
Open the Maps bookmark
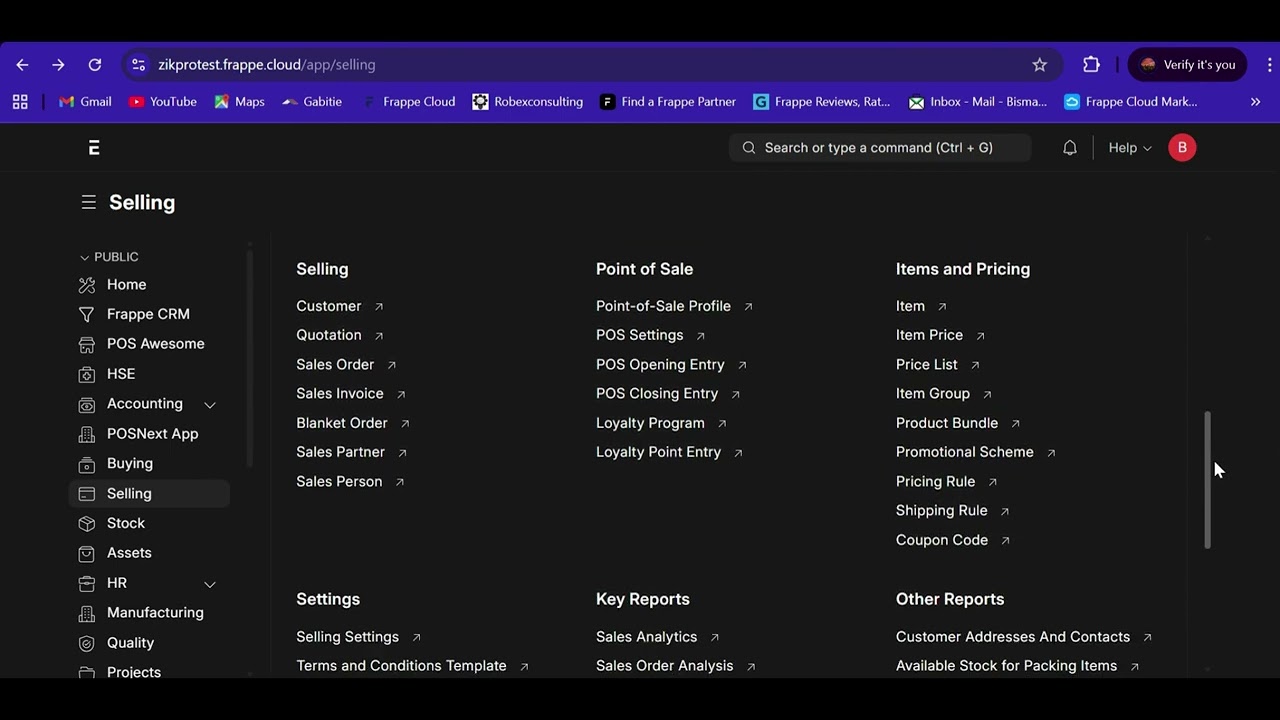pyautogui.click(x=239, y=101)
